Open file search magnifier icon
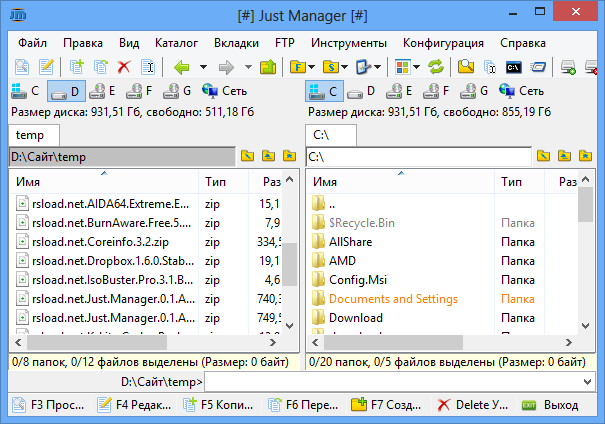Viewport: 605px width, 424px height. pos(466,67)
